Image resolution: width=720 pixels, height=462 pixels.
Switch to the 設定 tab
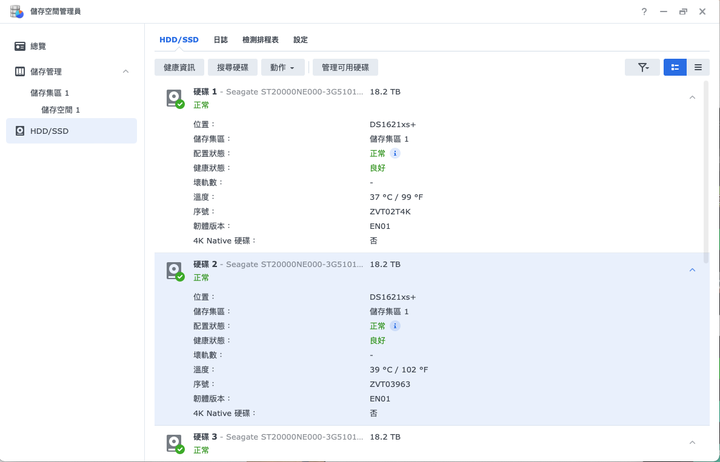tap(301, 39)
